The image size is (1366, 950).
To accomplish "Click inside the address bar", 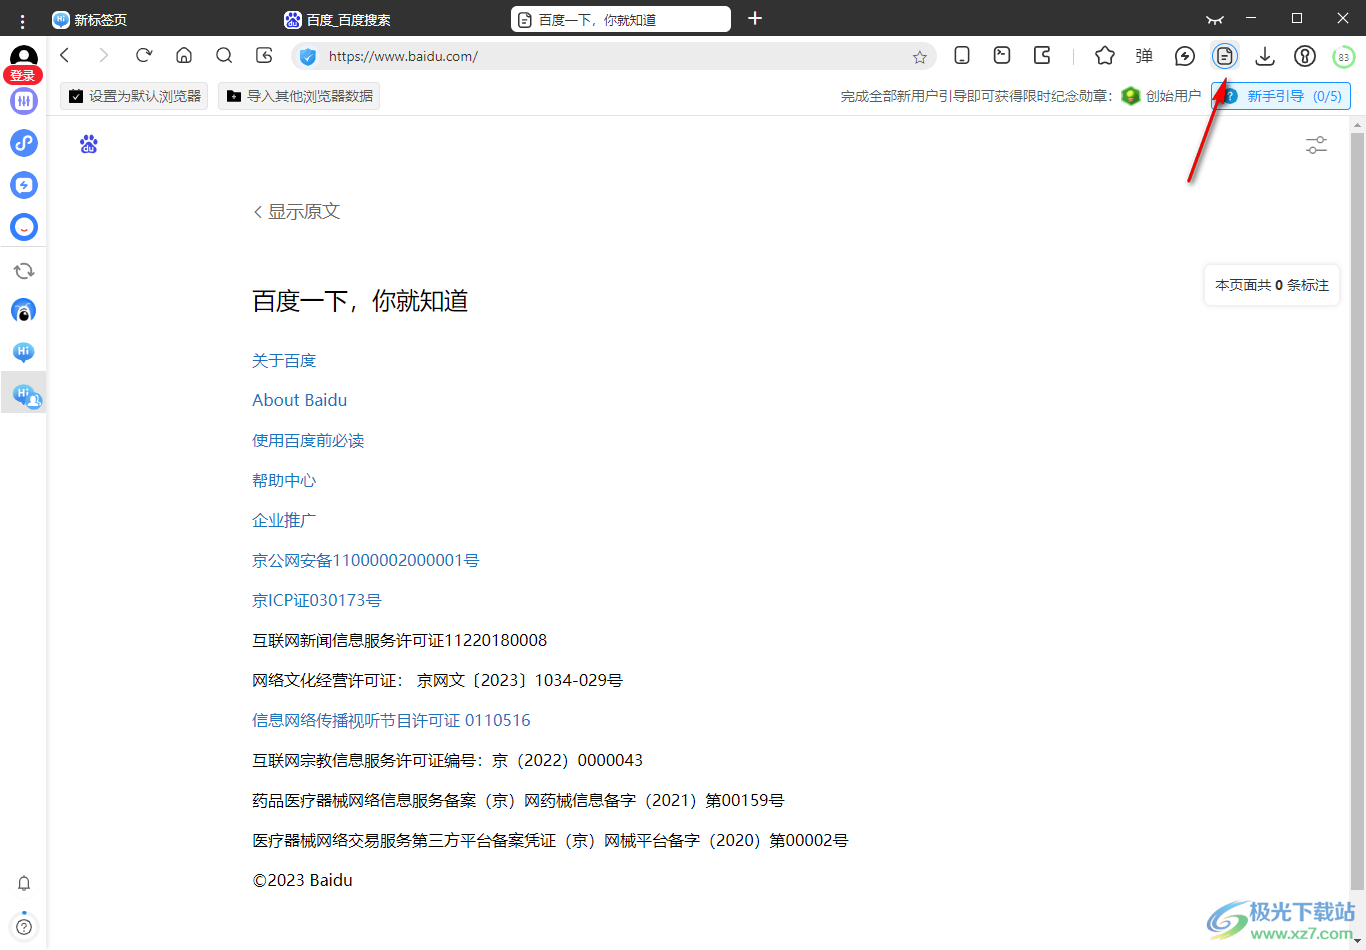I will pyautogui.click(x=600, y=56).
